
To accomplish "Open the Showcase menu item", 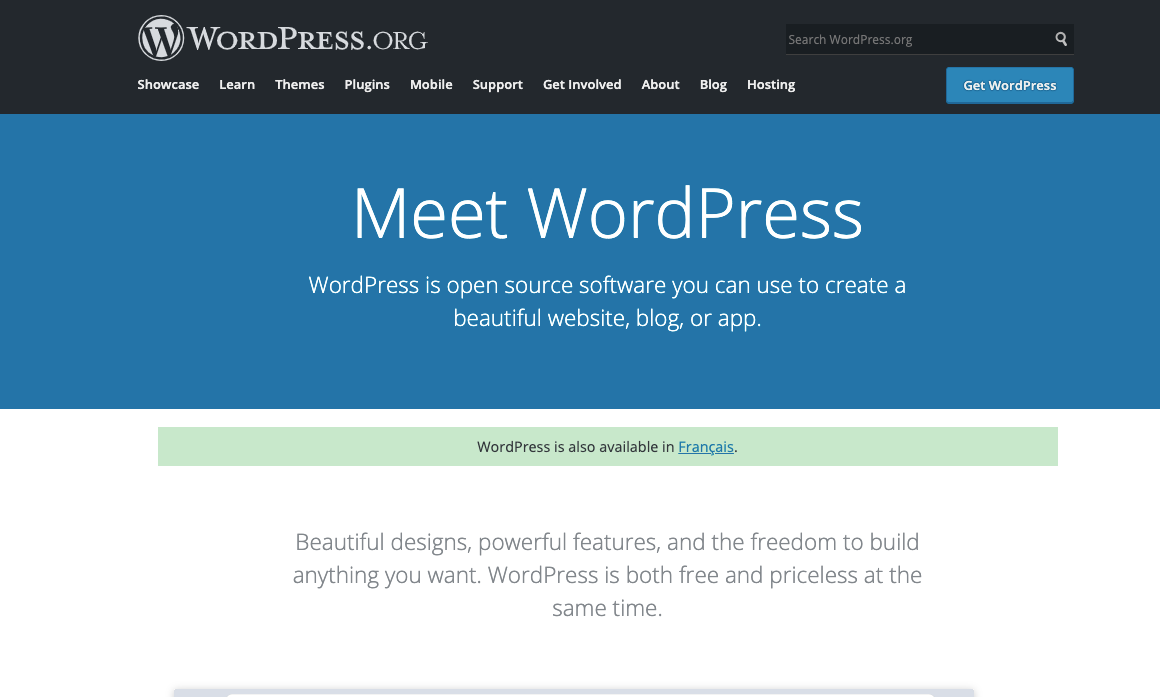I will 168,84.
